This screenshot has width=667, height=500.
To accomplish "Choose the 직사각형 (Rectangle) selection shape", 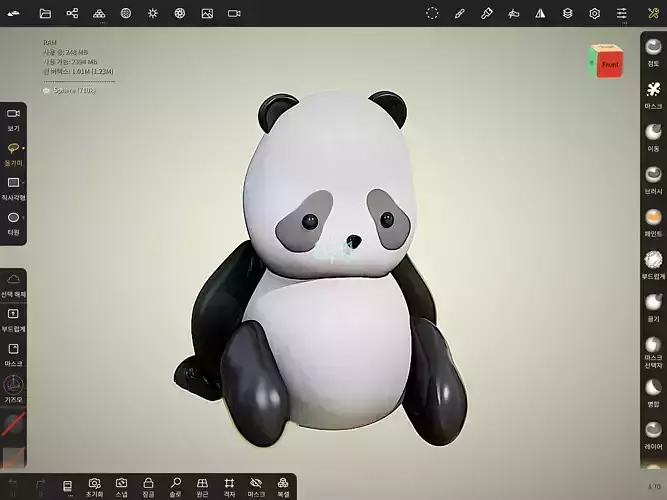I will 13,189.
